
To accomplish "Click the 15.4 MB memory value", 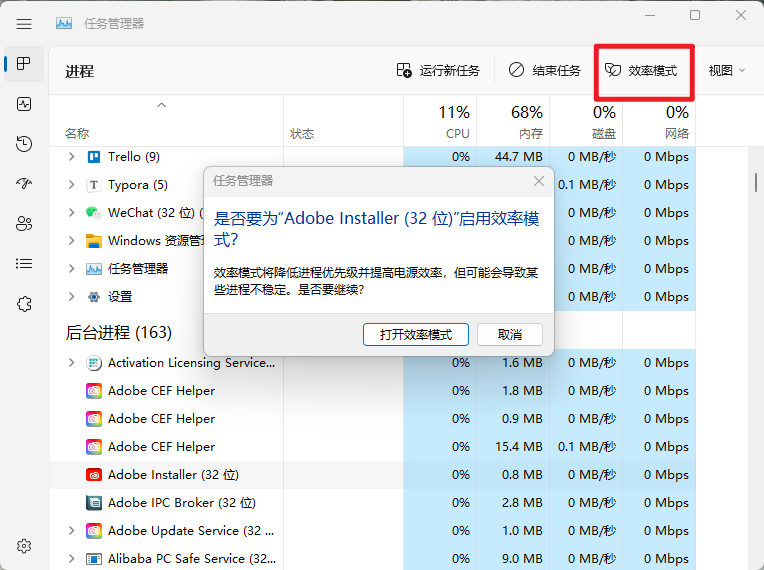I will tap(518, 447).
